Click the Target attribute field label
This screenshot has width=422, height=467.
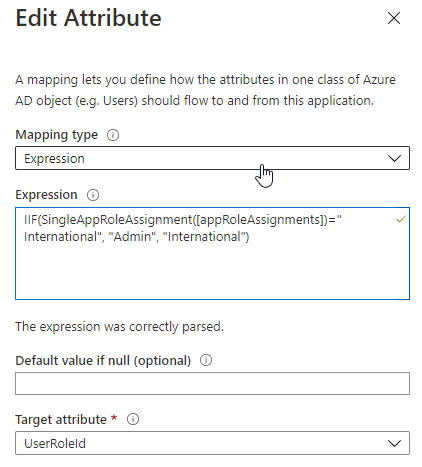coord(61,419)
